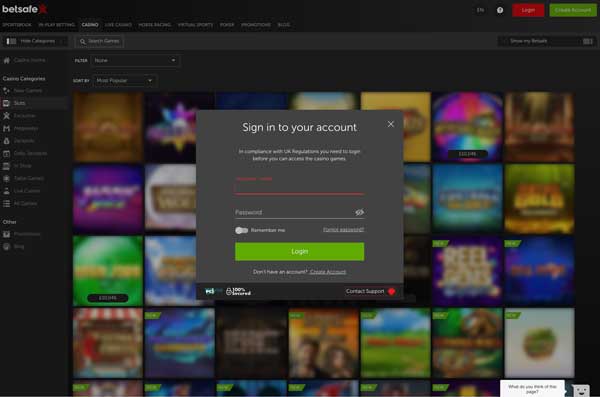This screenshot has height=397, width=600.
Task: Click the Blog sidebar icon
Action: tap(6, 247)
